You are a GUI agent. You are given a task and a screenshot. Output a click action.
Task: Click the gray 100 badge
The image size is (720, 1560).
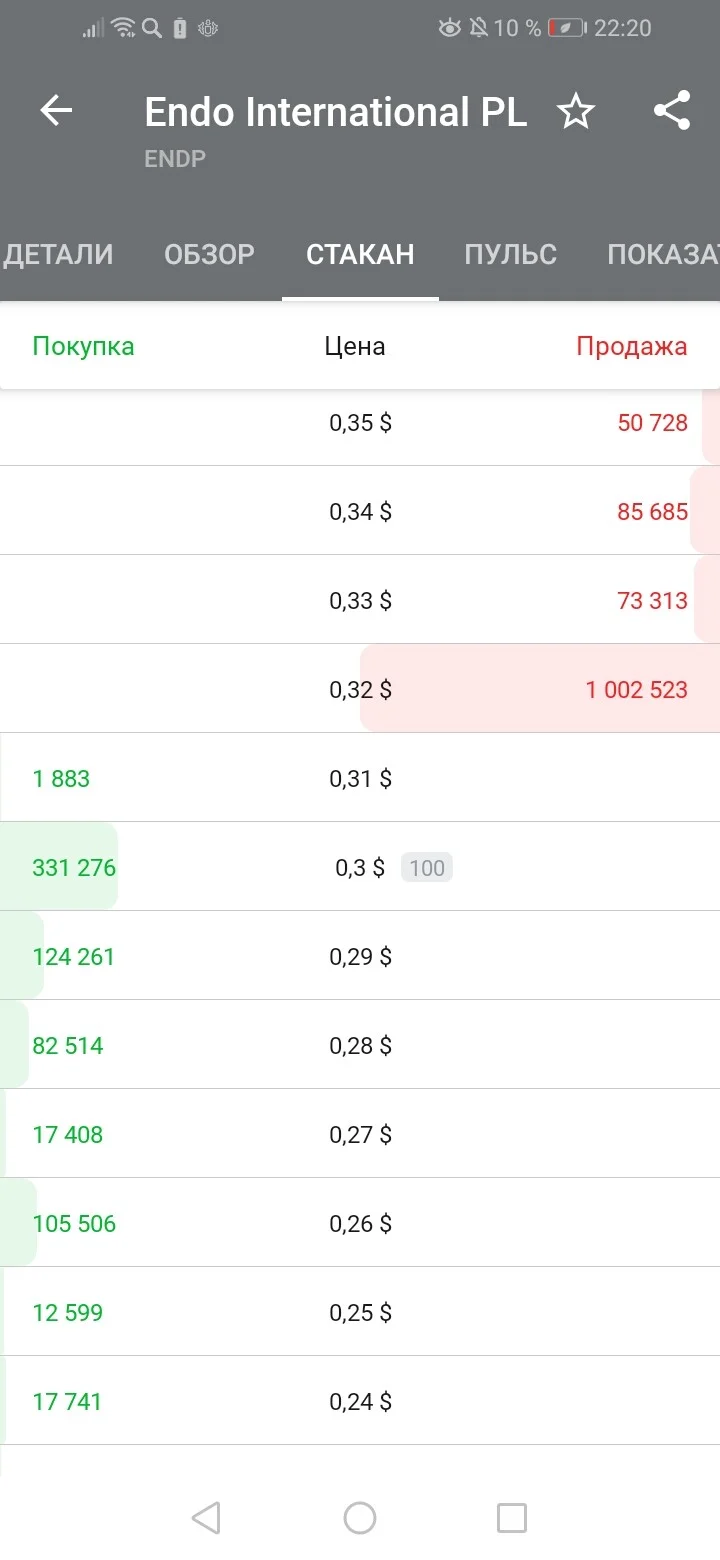click(427, 867)
